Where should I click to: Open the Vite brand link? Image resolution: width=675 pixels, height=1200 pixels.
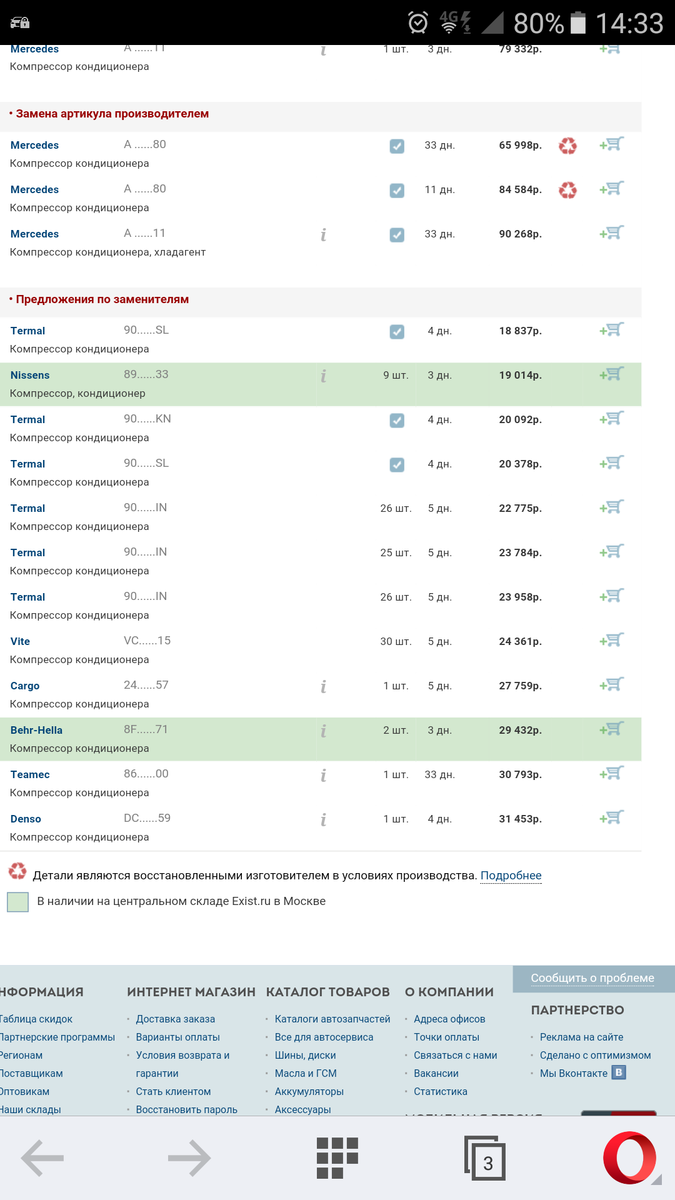pyautogui.click(x=20, y=642)
